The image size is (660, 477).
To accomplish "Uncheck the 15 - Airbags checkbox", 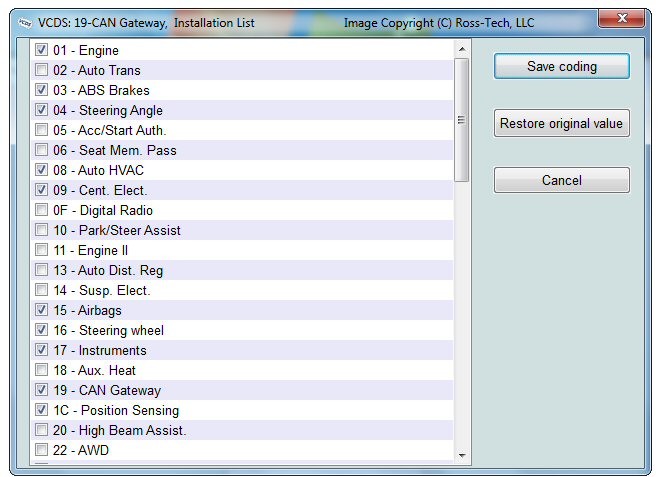I will point(41,309).
